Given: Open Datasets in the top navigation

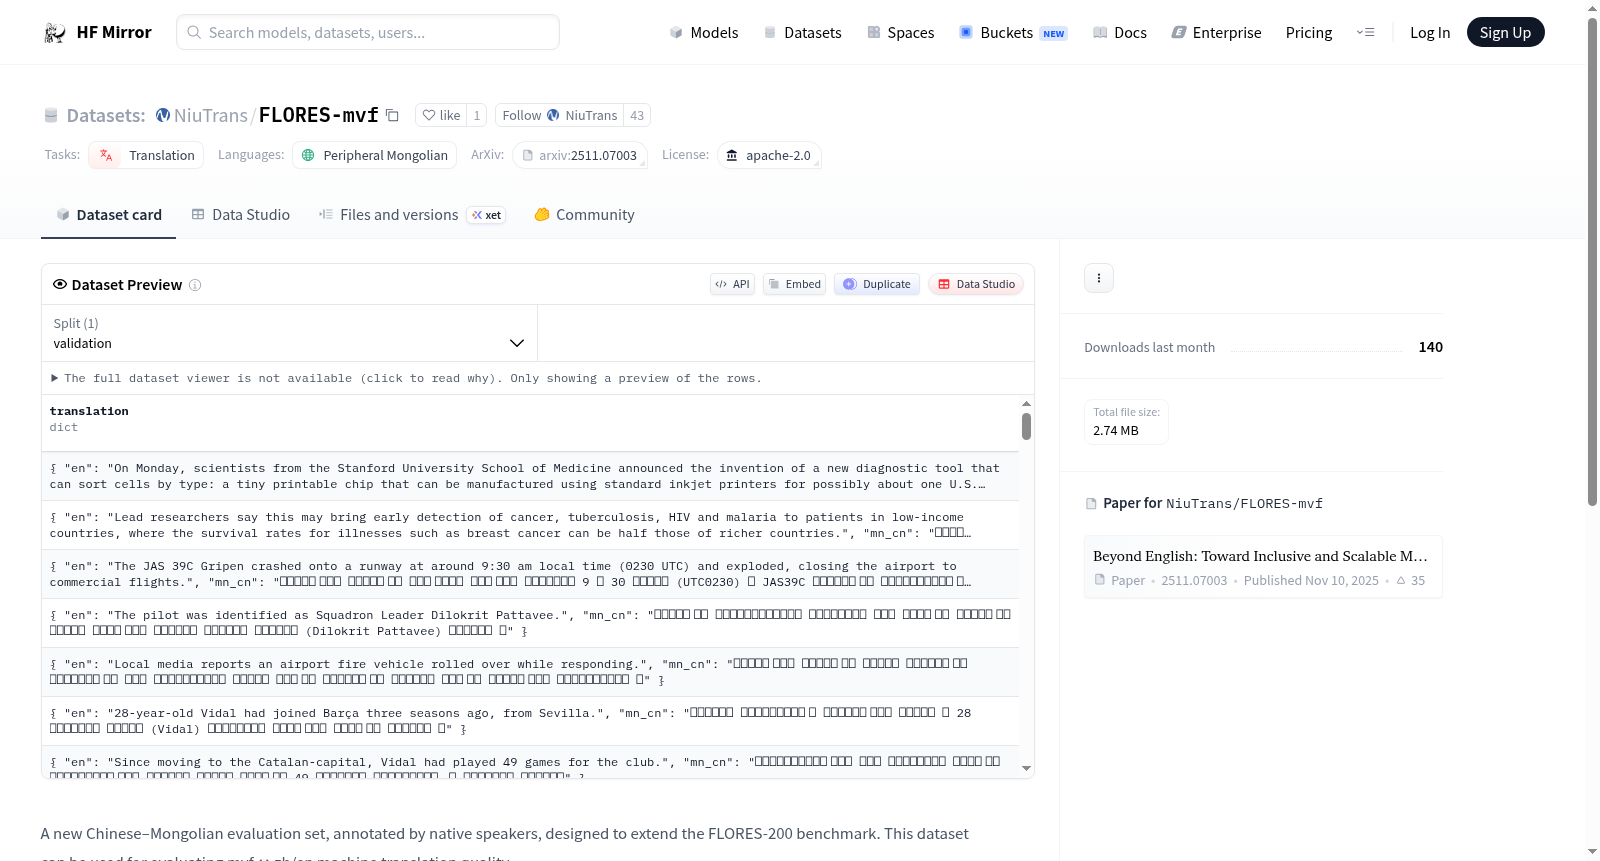Looking at the screenshot, I should point(803,33).
